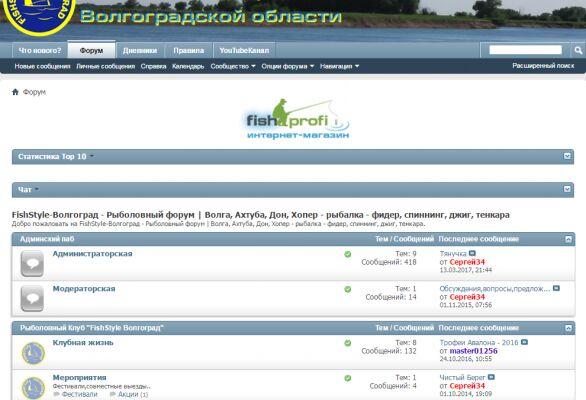Switch to the Что нового? tab

(40, 50)
